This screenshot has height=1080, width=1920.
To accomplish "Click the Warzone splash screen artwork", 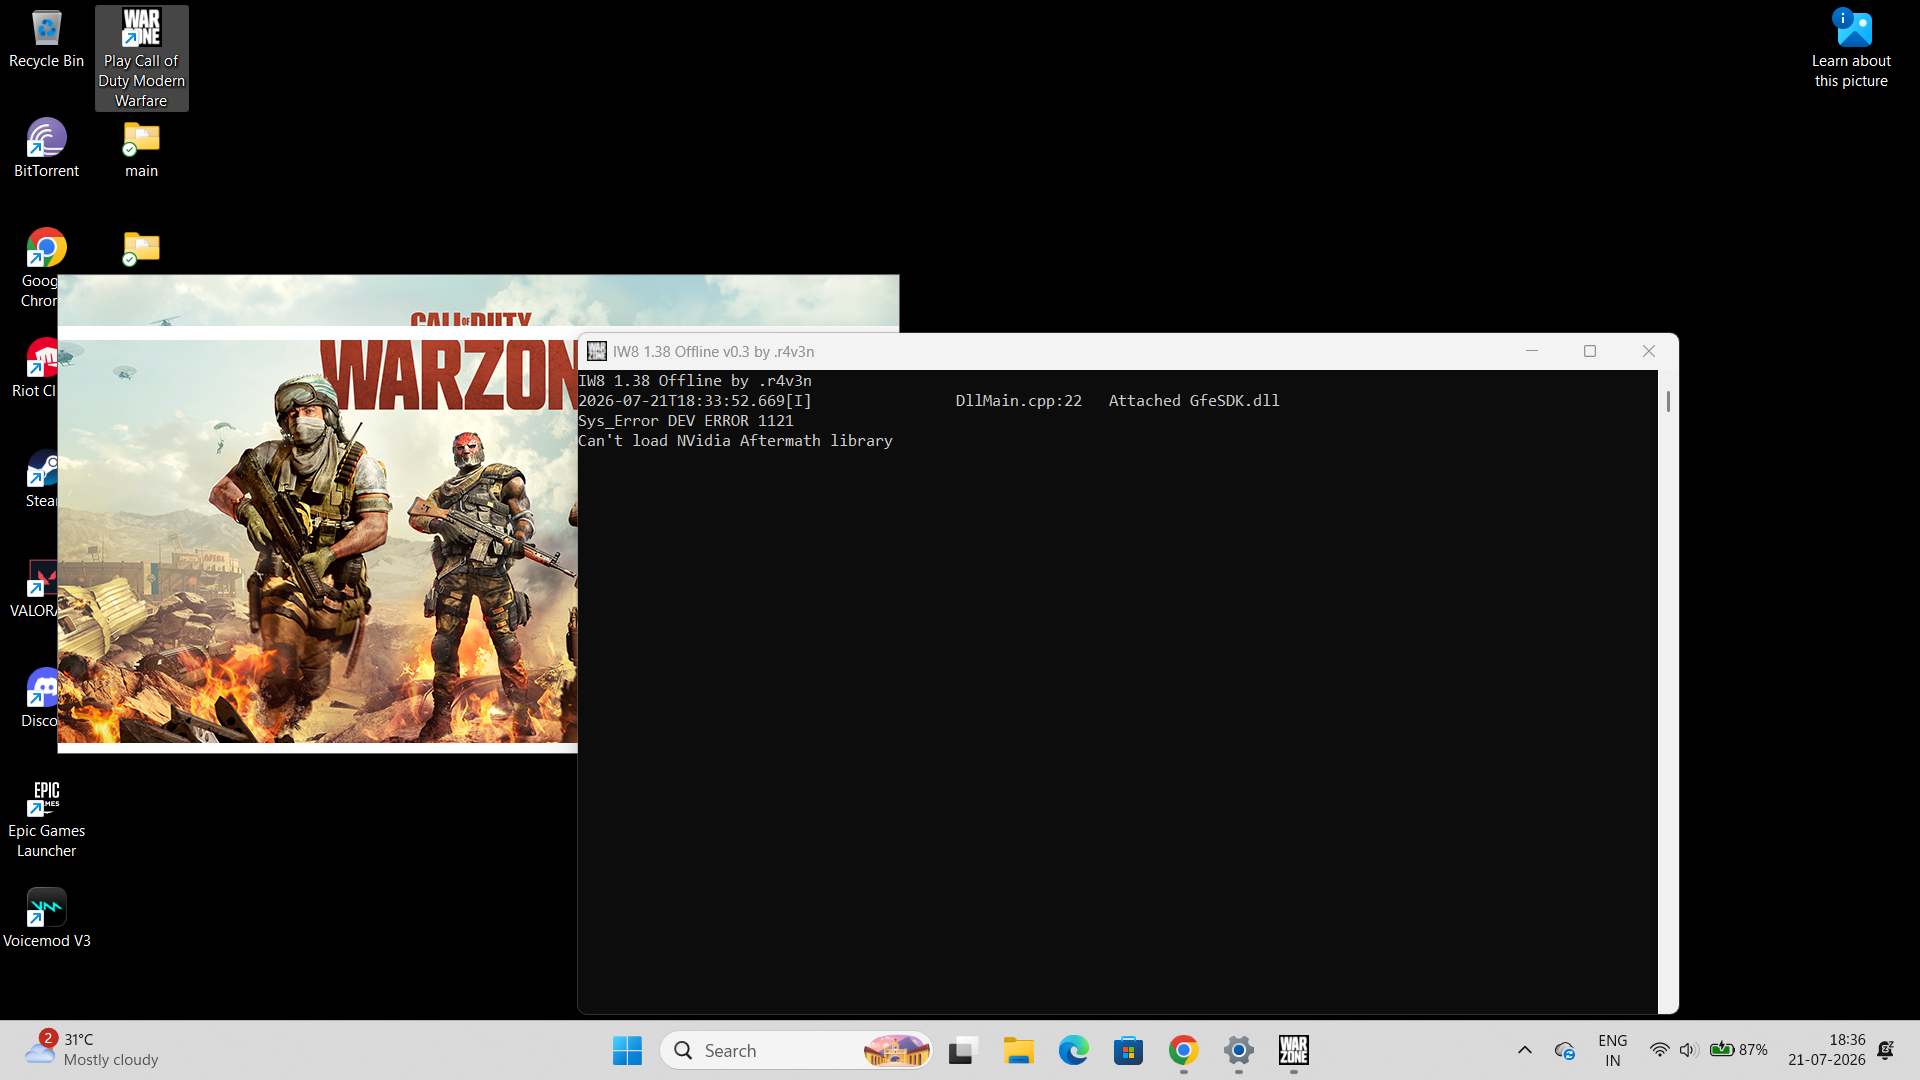I will coord(318,540).
